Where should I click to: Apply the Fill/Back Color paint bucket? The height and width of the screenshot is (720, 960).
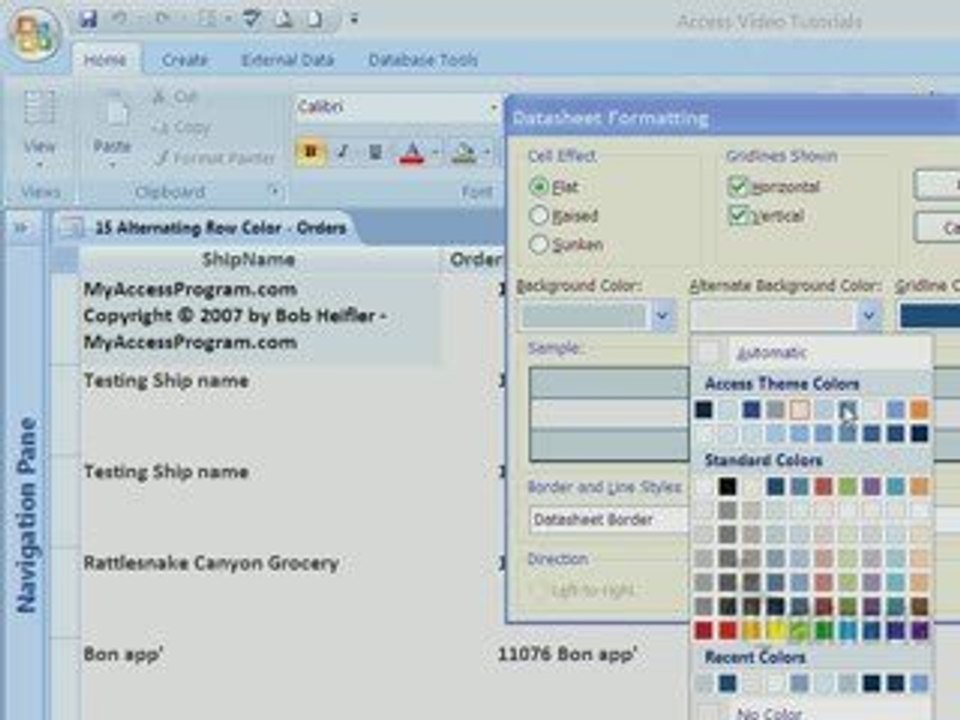[x=463, y=152]
